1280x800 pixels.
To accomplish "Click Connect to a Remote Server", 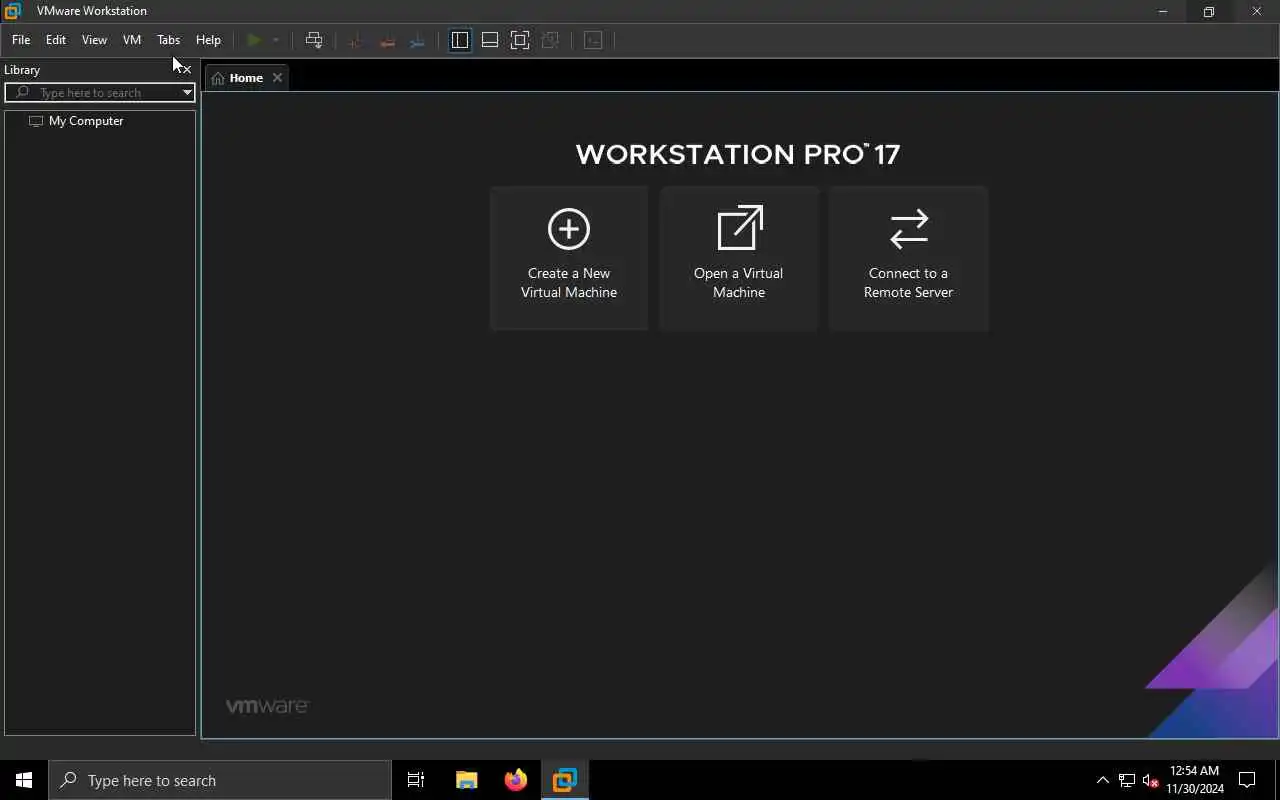I will click(x=909, y=258).
